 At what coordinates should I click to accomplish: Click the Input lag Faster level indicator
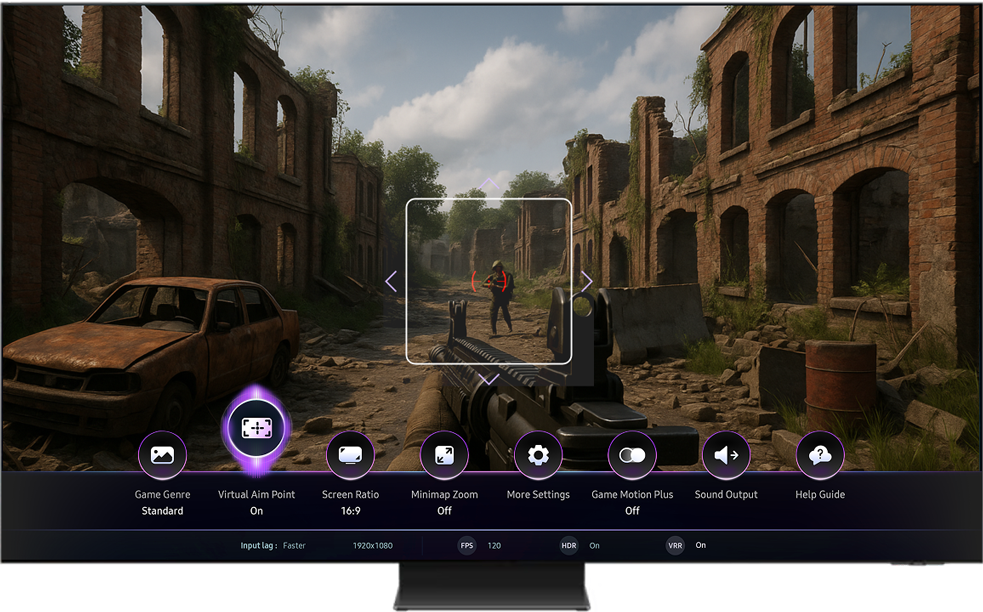[x=272, y=545]
